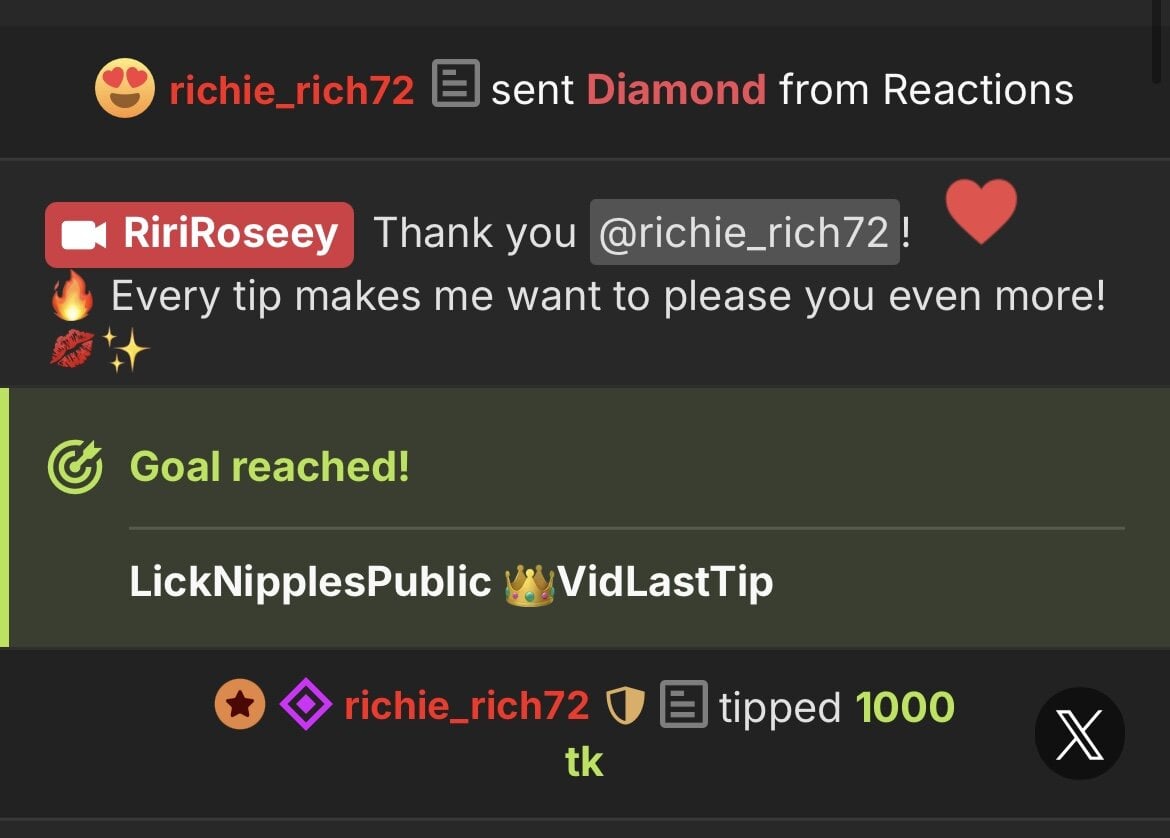
Task: Click the purple diamond badge icon
Action: coord(306,704)
